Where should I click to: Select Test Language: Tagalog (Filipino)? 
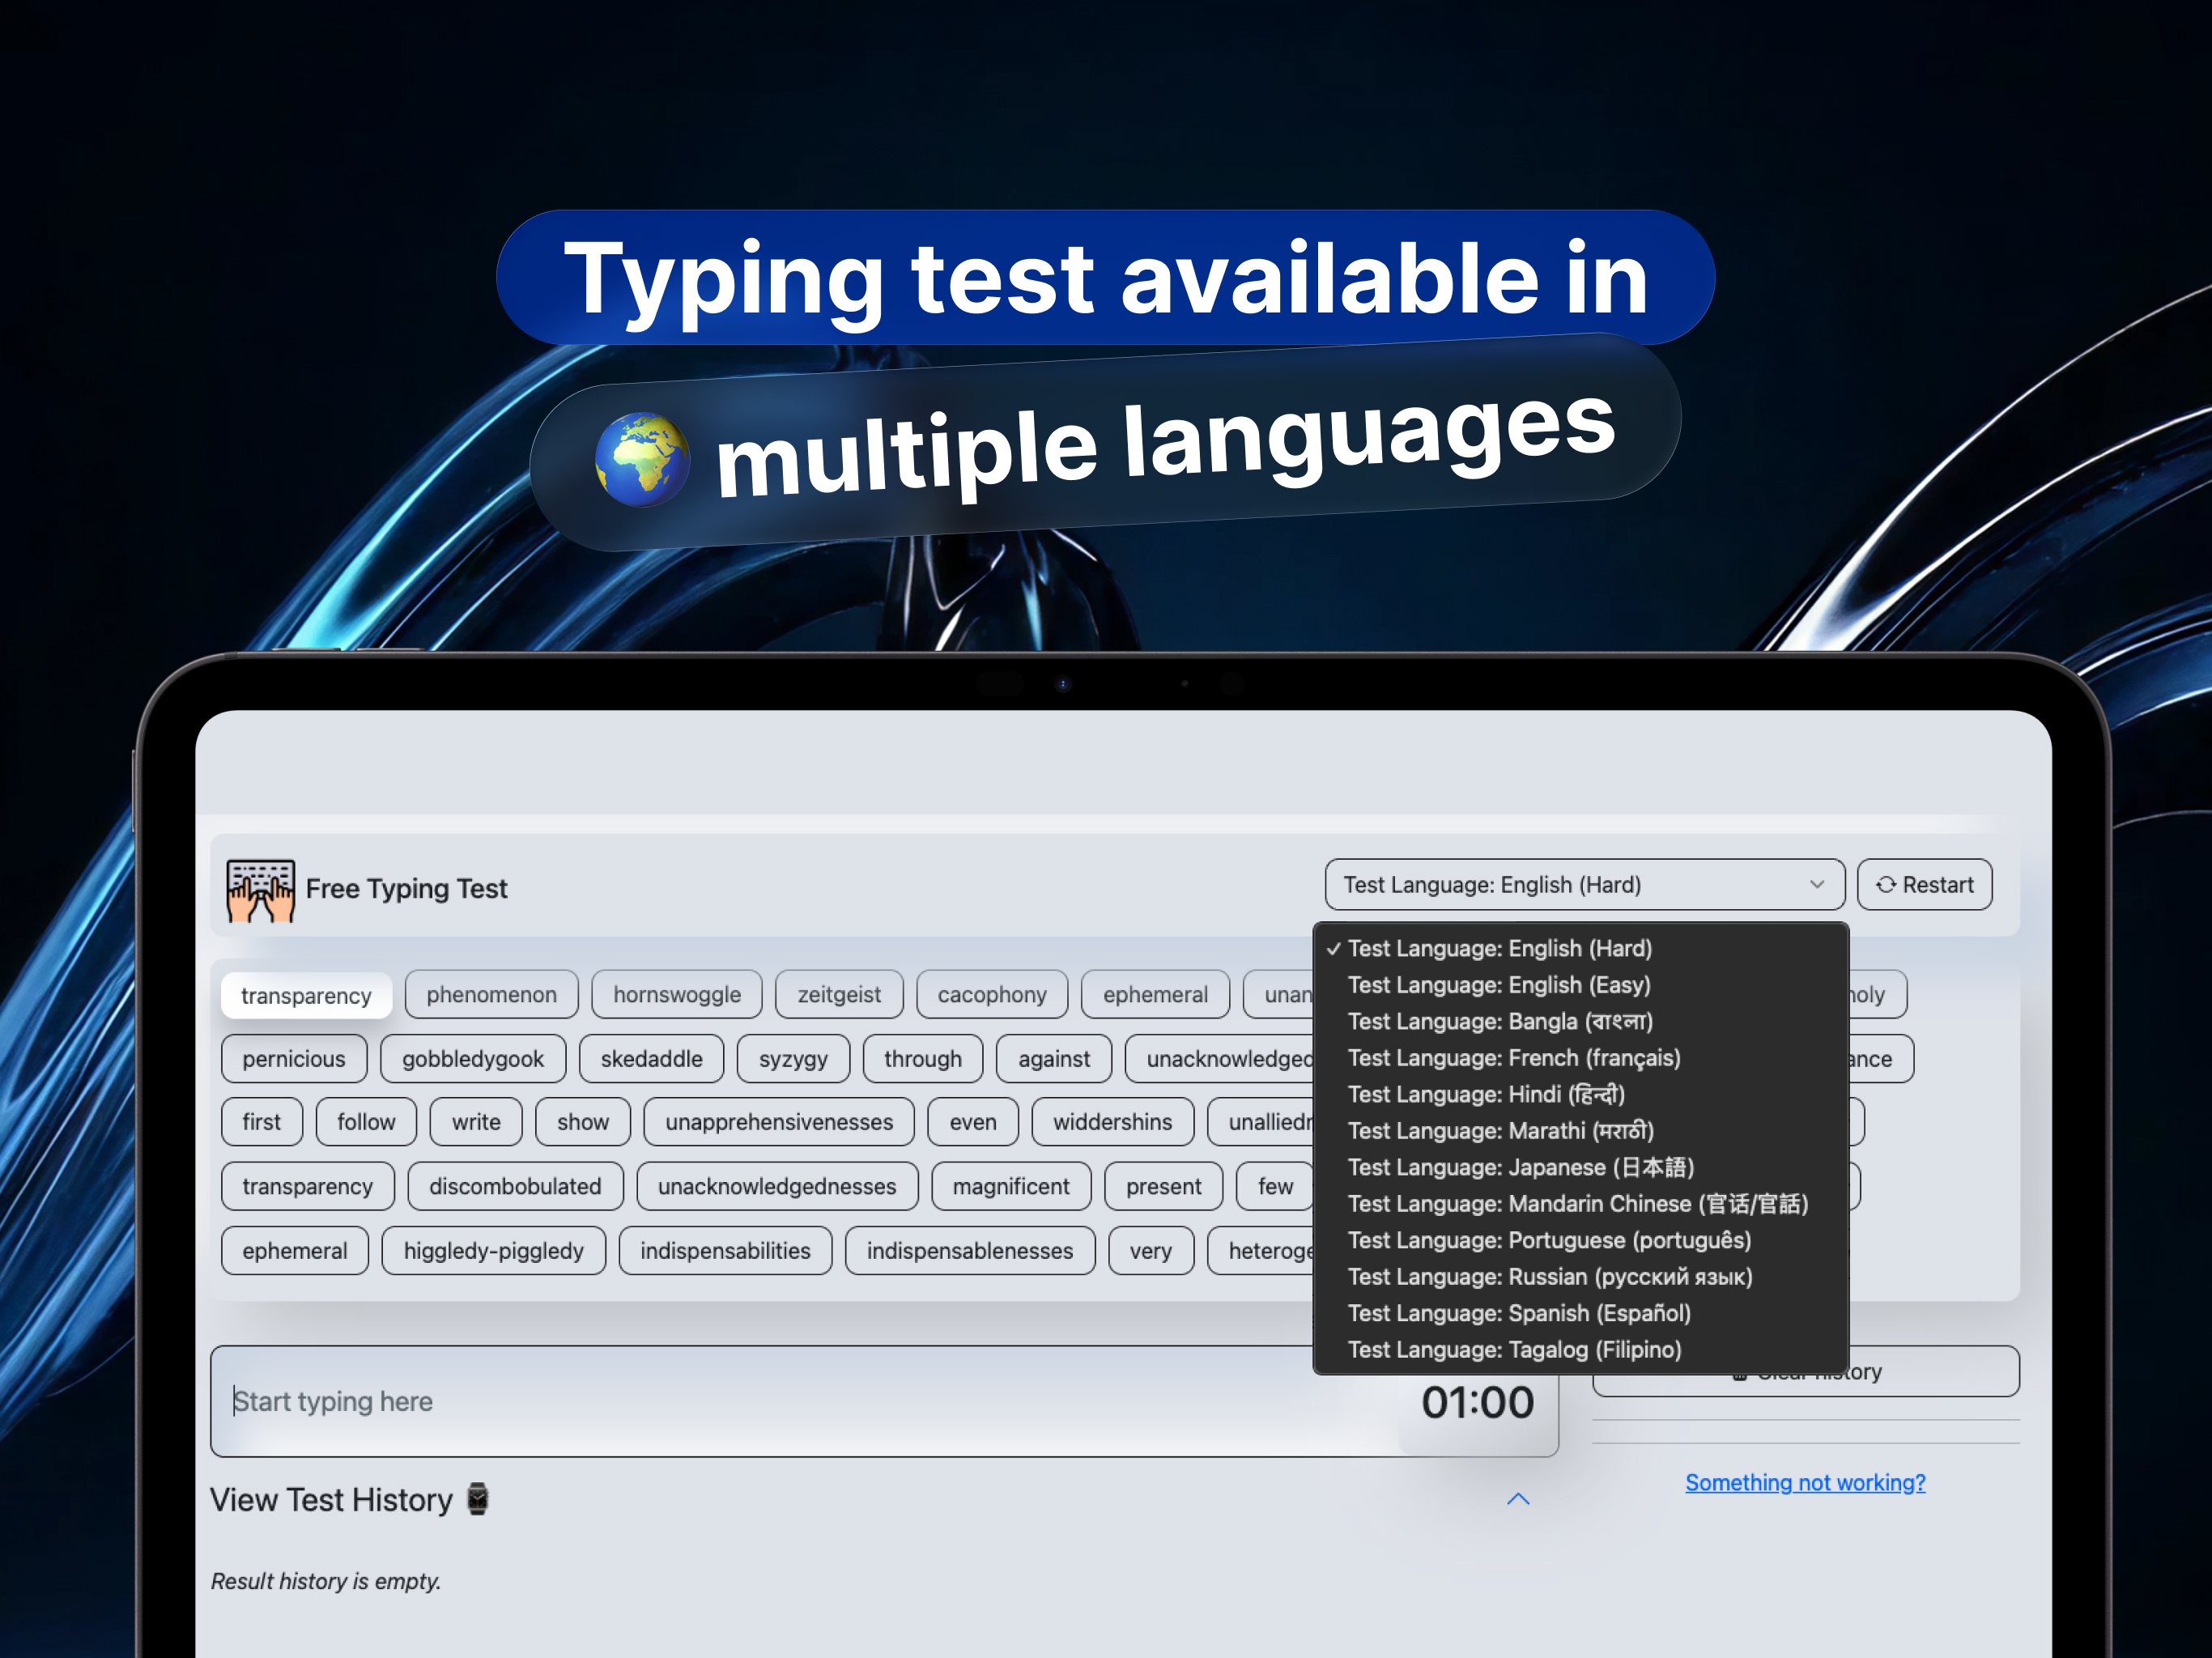(1514, 1349)
